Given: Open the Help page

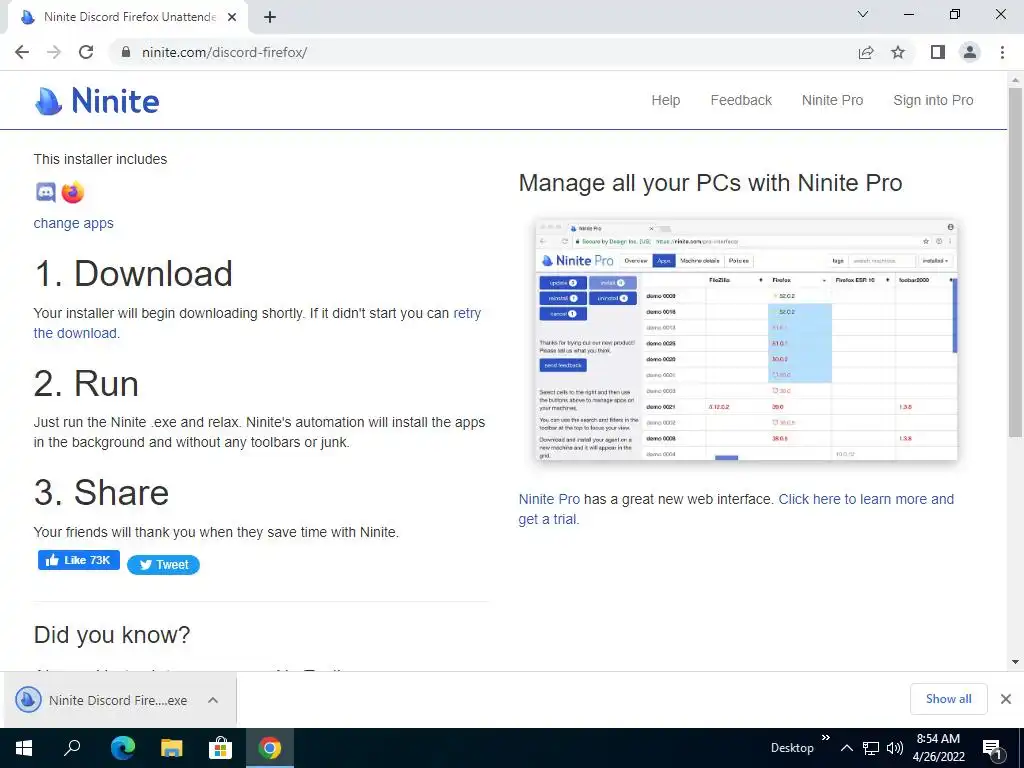Looking at the screenshot, I should [665, 101].
